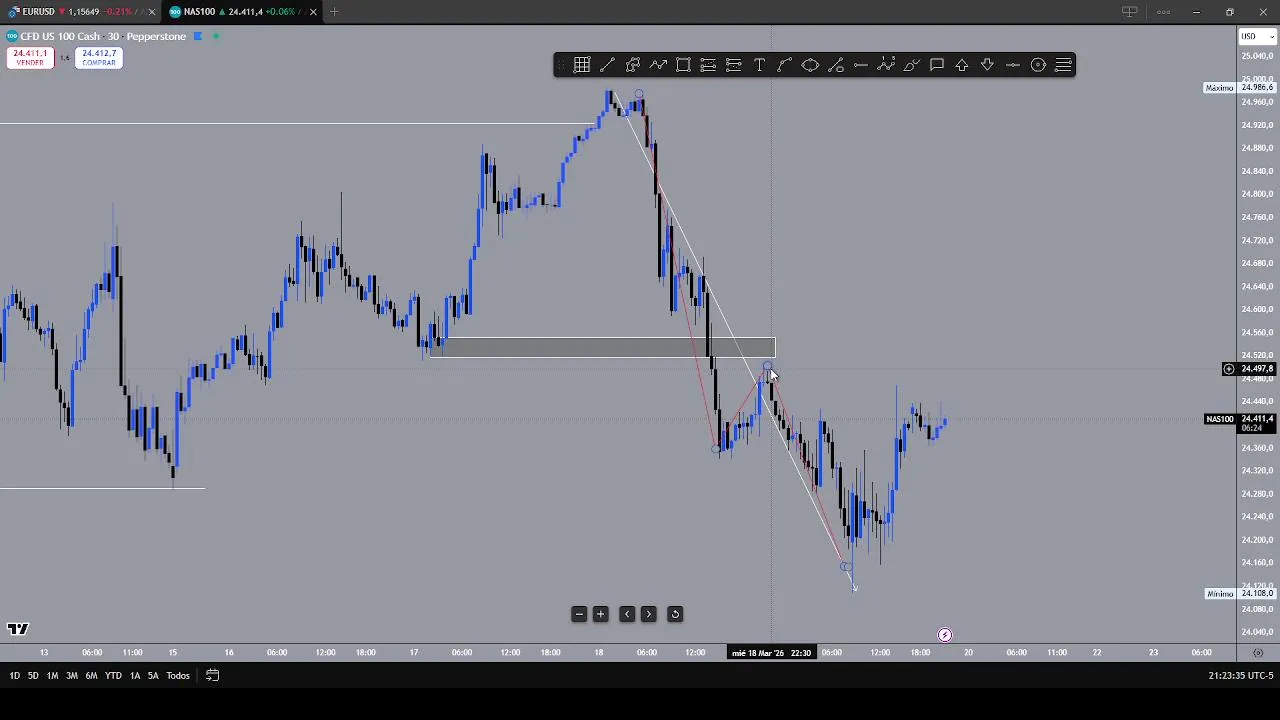Close the EURUSD tab
Viewport: 1280px width, 720px height.
(x=151, y=12)
